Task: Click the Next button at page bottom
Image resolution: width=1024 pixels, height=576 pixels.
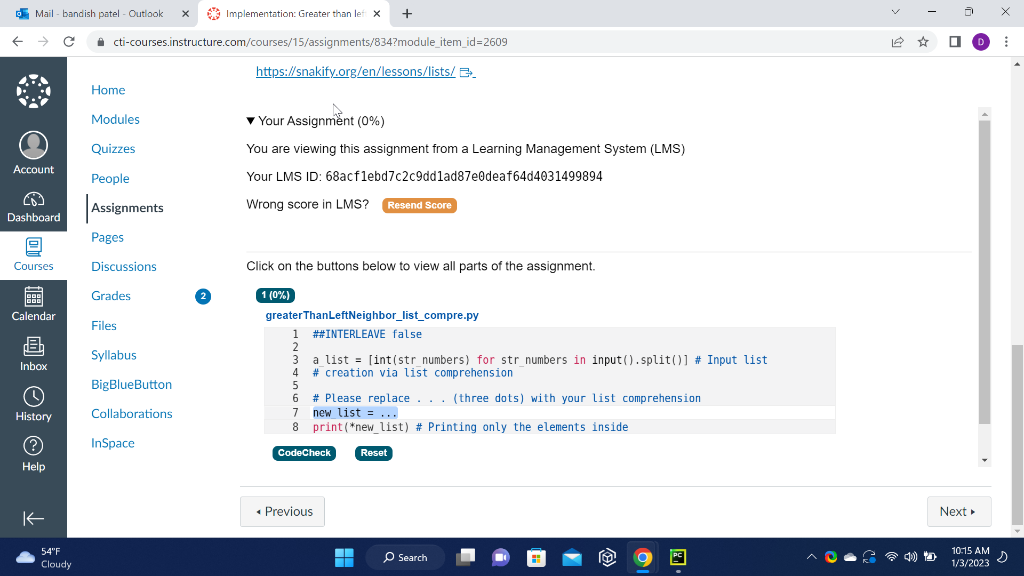Action: point(958,511)
